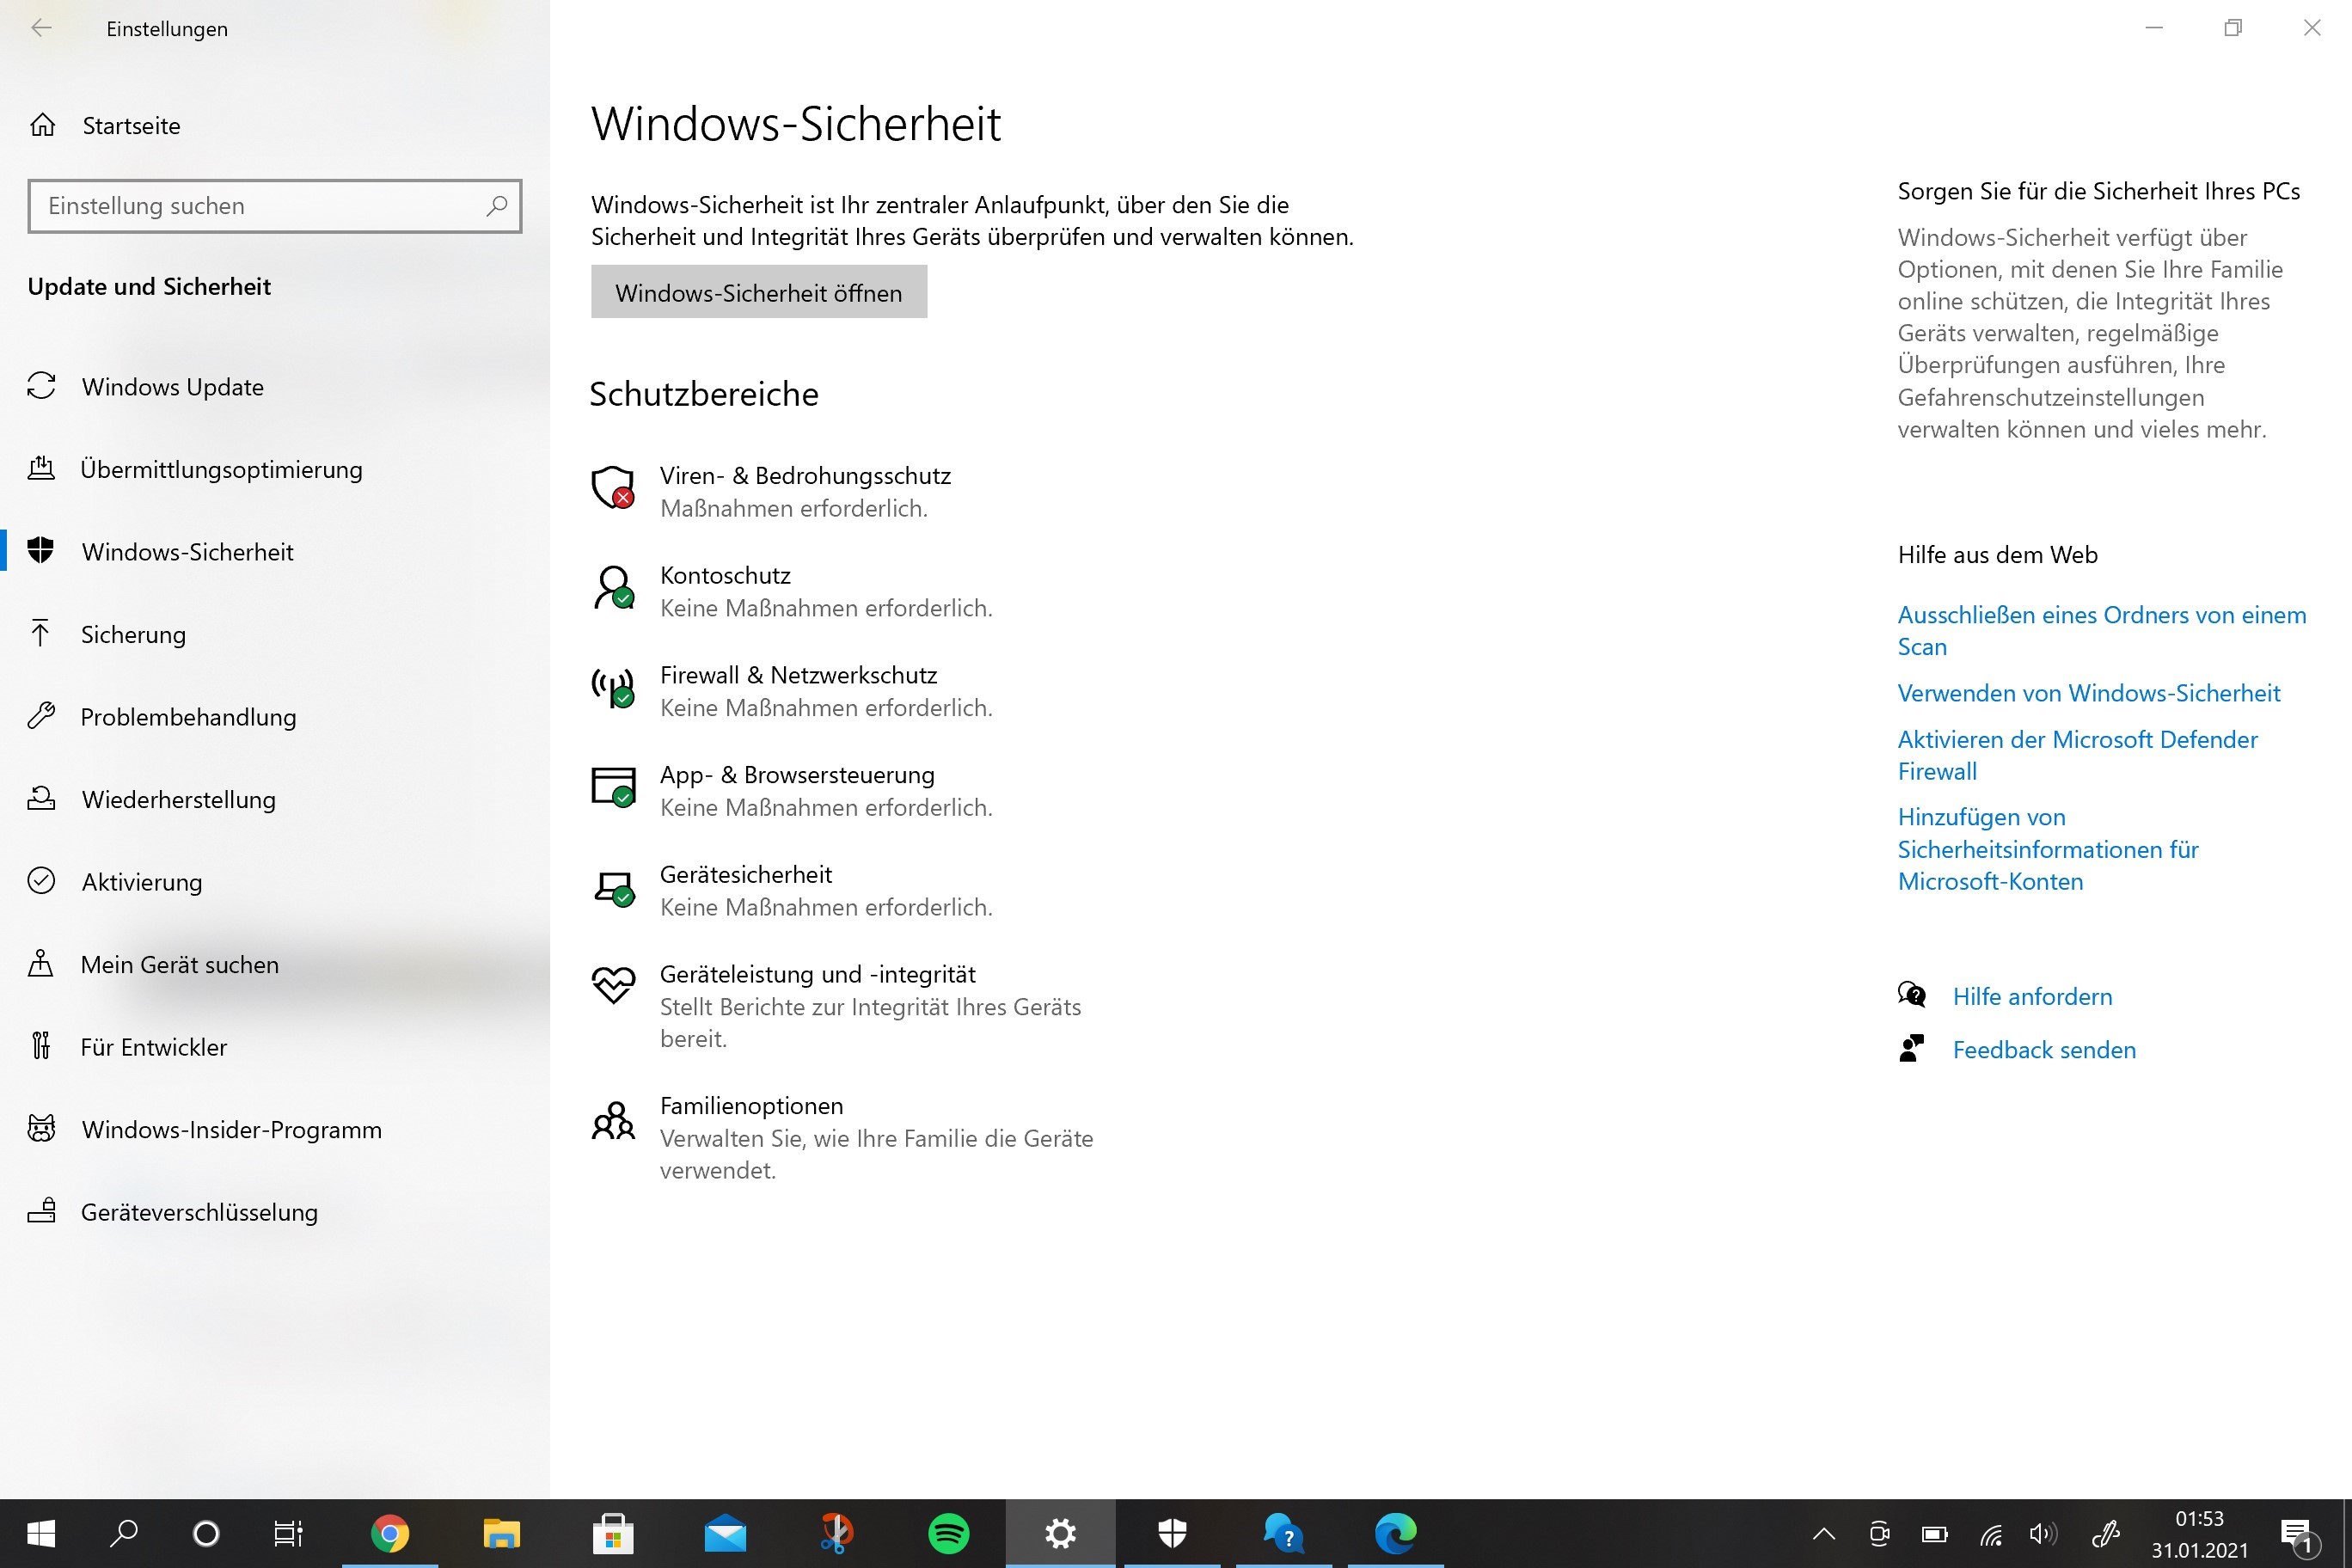
Task: Click the Für Entwickler tools icon
Action: point(41,1046)
